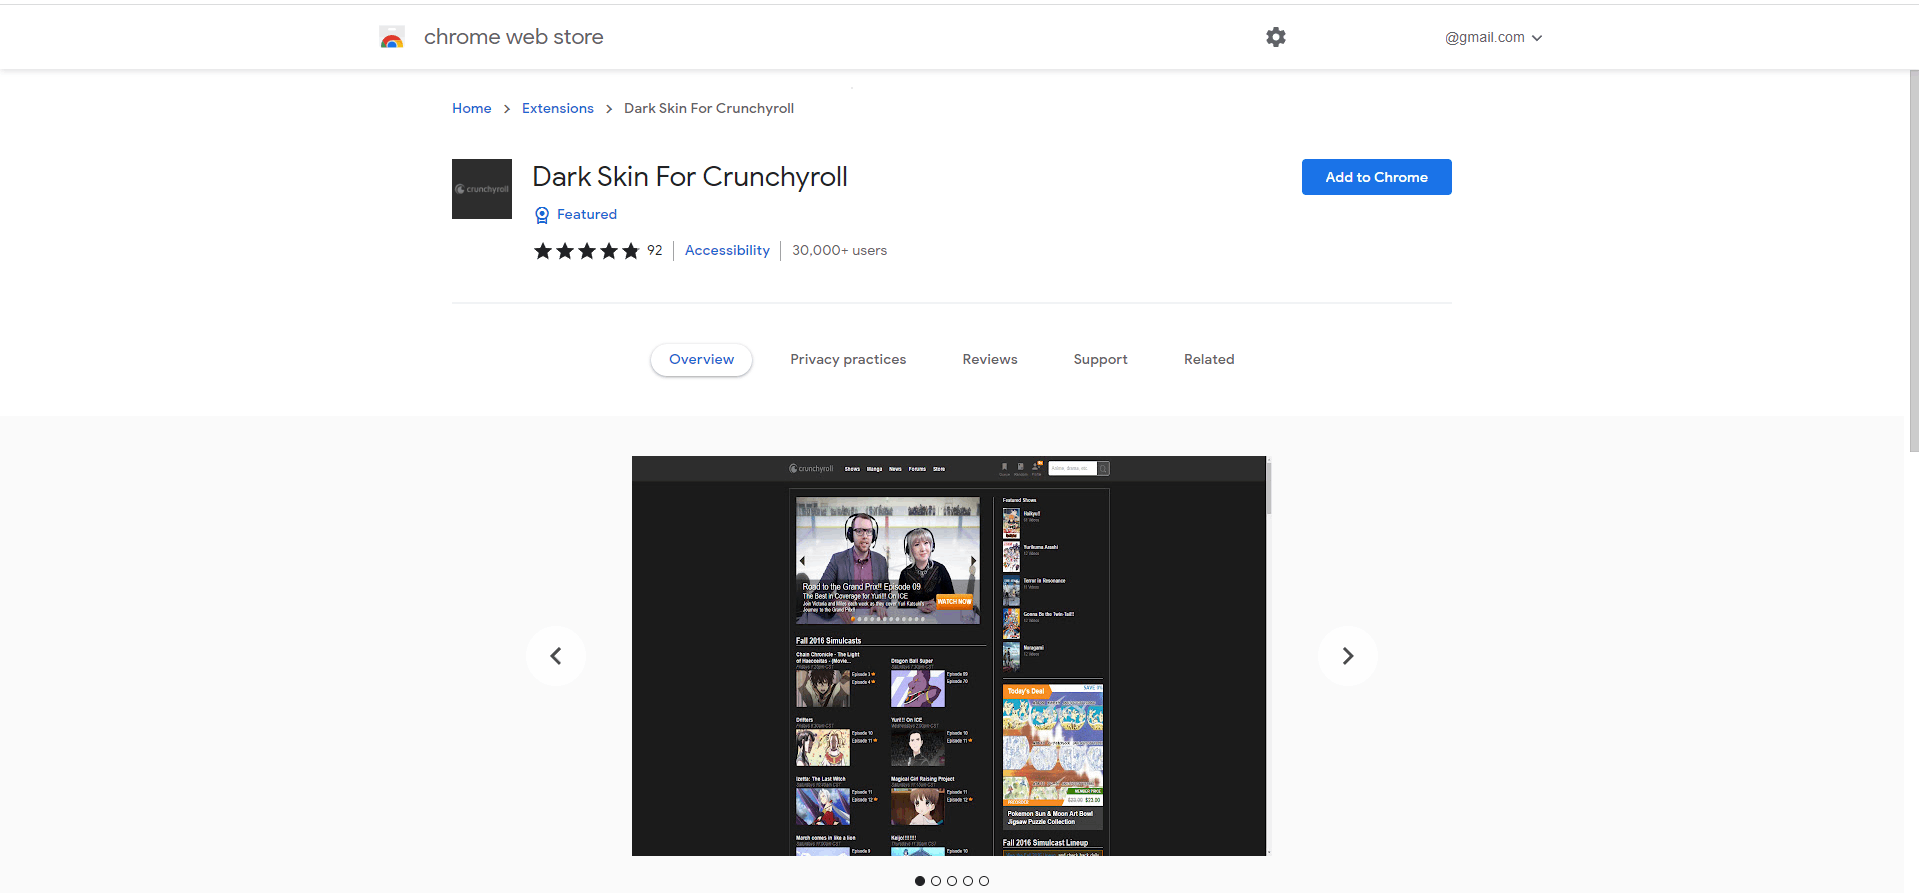Go to the Home breadcrumb link
The height and width of the screenshot is (893, 1919).
(472, 108)
